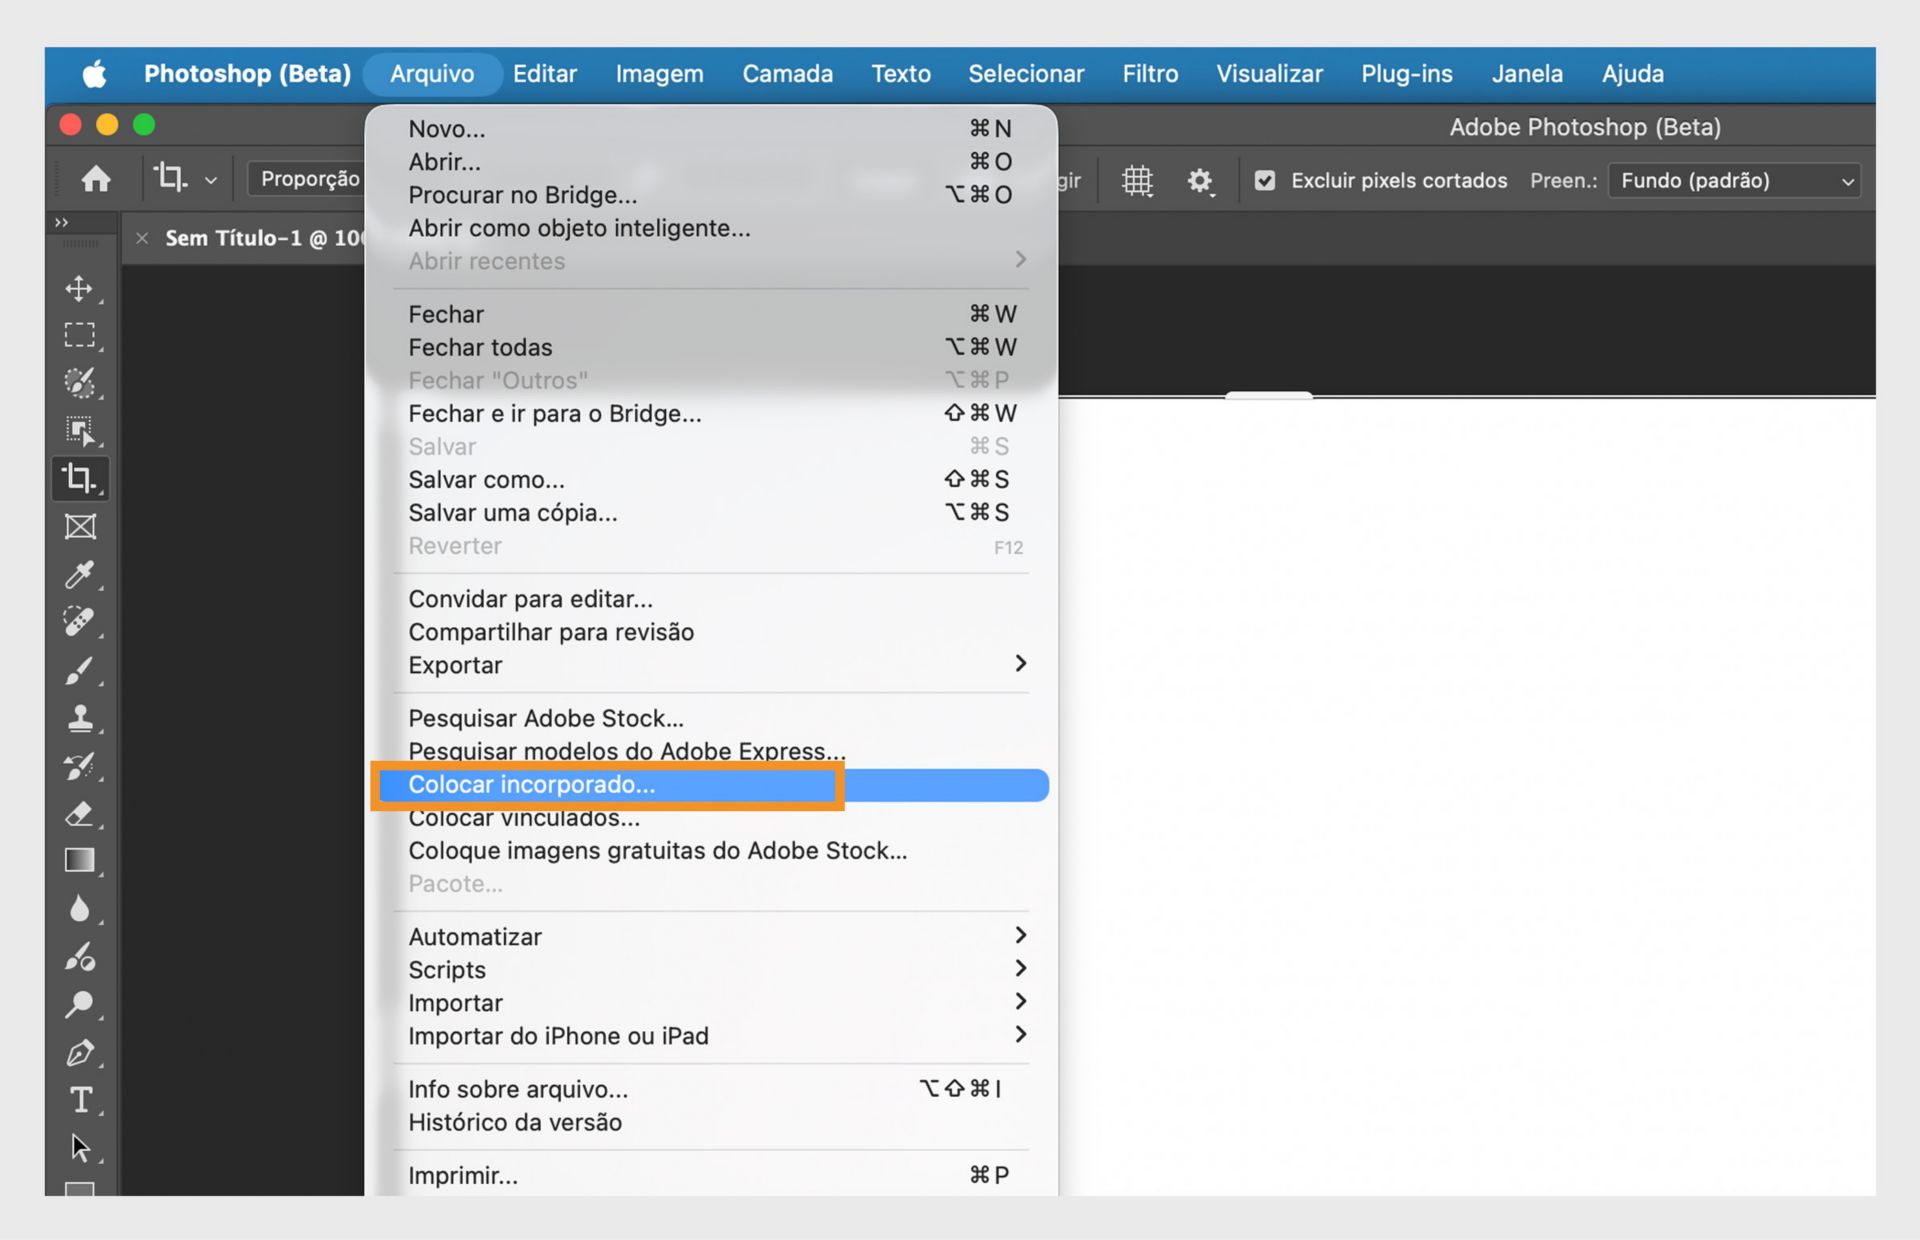Select the Type tool
The width and height of the screenshot is (1920, 1240).
[x=80, y=1100]
